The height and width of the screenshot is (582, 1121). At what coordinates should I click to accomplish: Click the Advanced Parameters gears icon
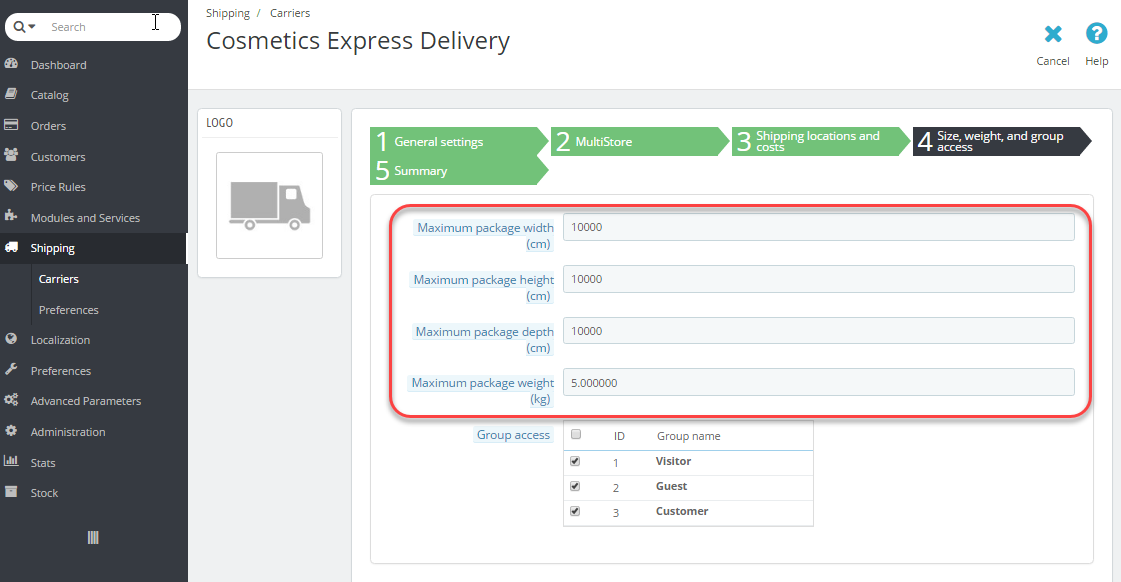click(11, 400)
